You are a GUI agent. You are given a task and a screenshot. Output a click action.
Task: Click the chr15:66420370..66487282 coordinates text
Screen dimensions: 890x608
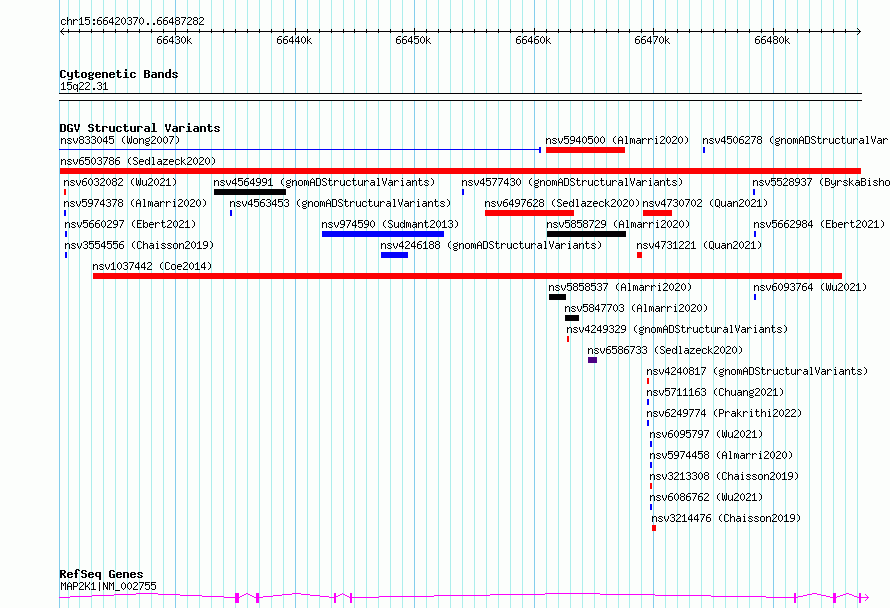[x=132, y=21]
